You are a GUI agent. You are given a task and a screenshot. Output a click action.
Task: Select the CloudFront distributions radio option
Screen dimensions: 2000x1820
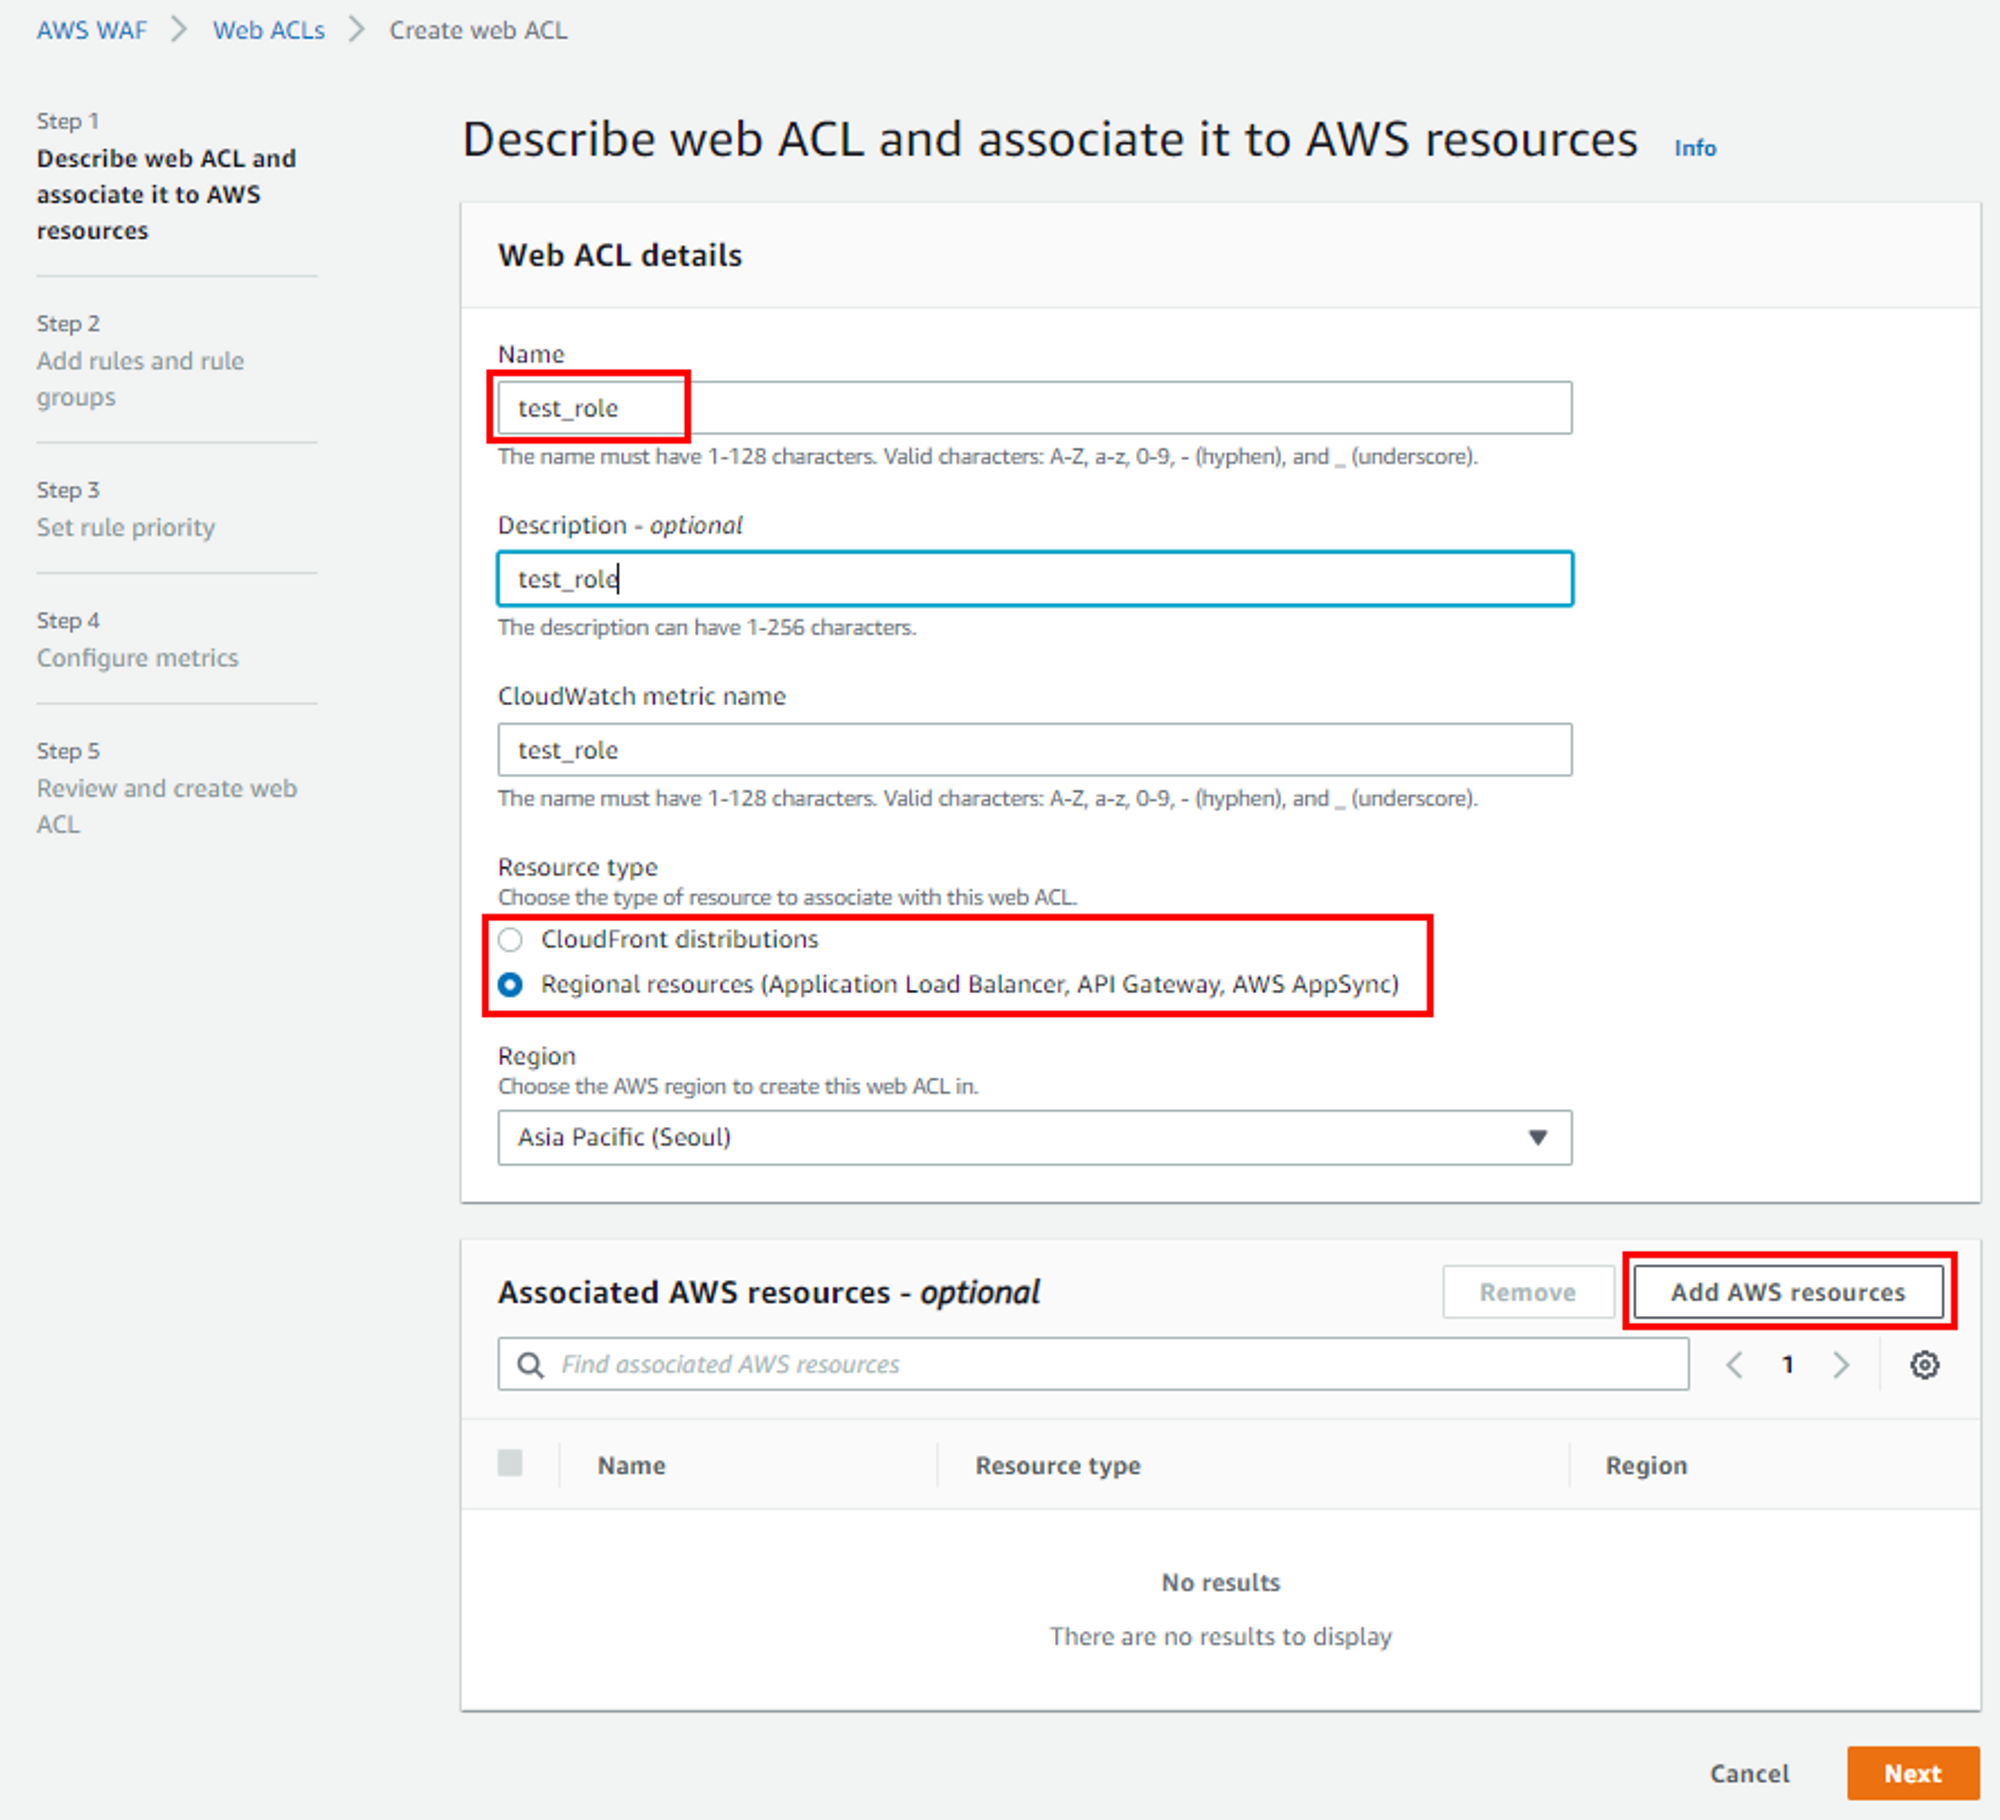click(511, 940)
